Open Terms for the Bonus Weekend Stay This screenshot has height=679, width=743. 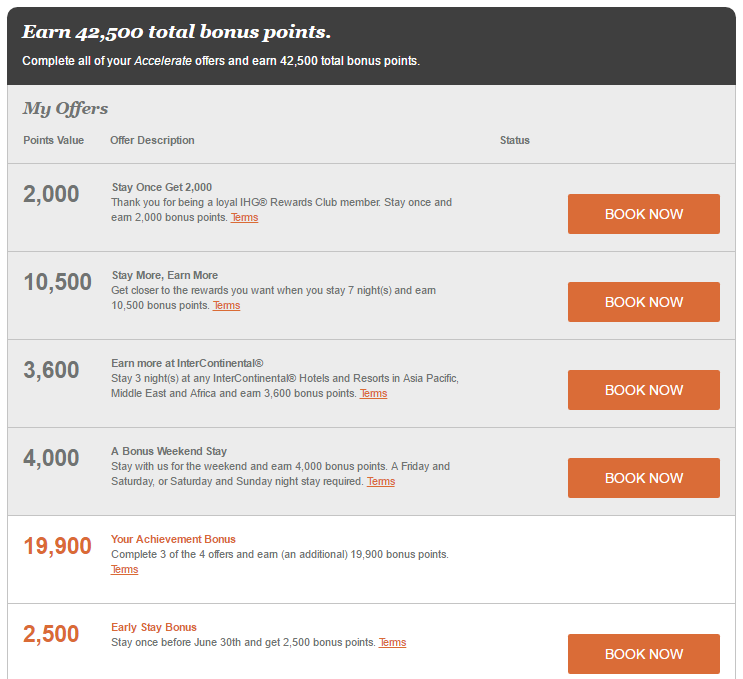pos(381,481)
